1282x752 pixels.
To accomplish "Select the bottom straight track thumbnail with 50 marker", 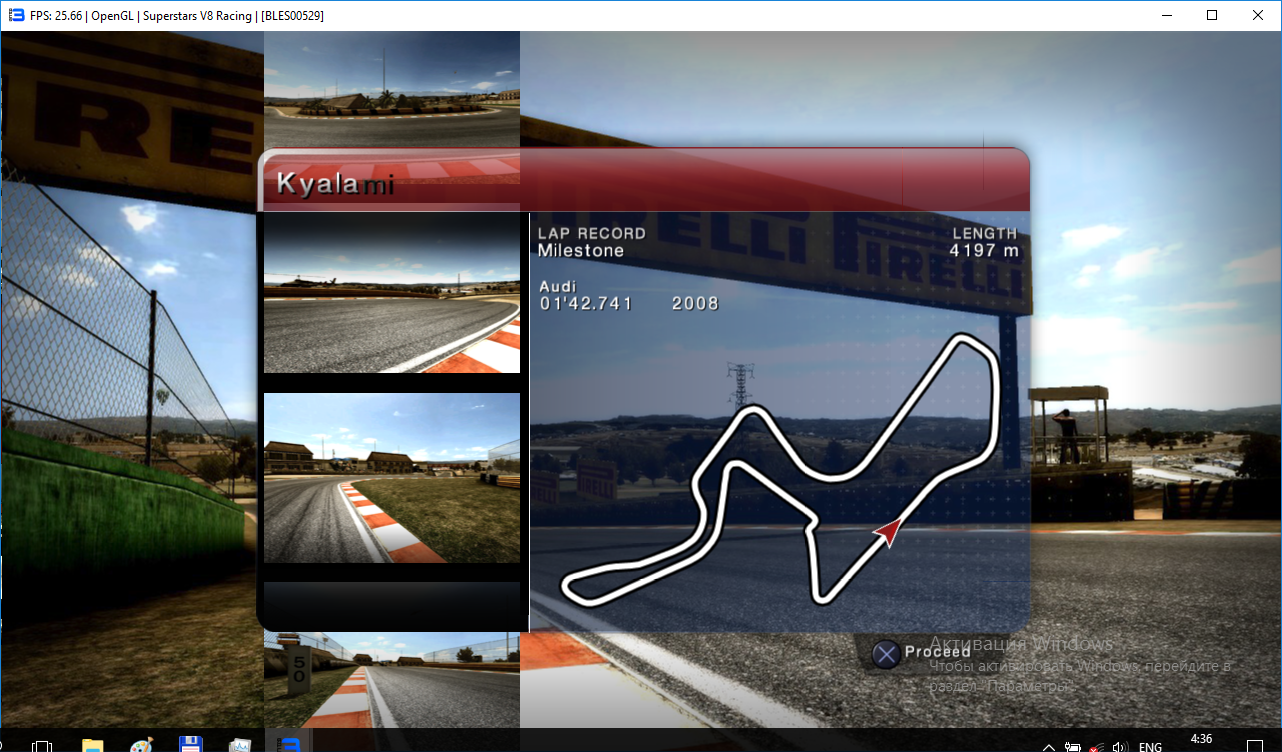I will pyautogui.click(x=392, y=680).
